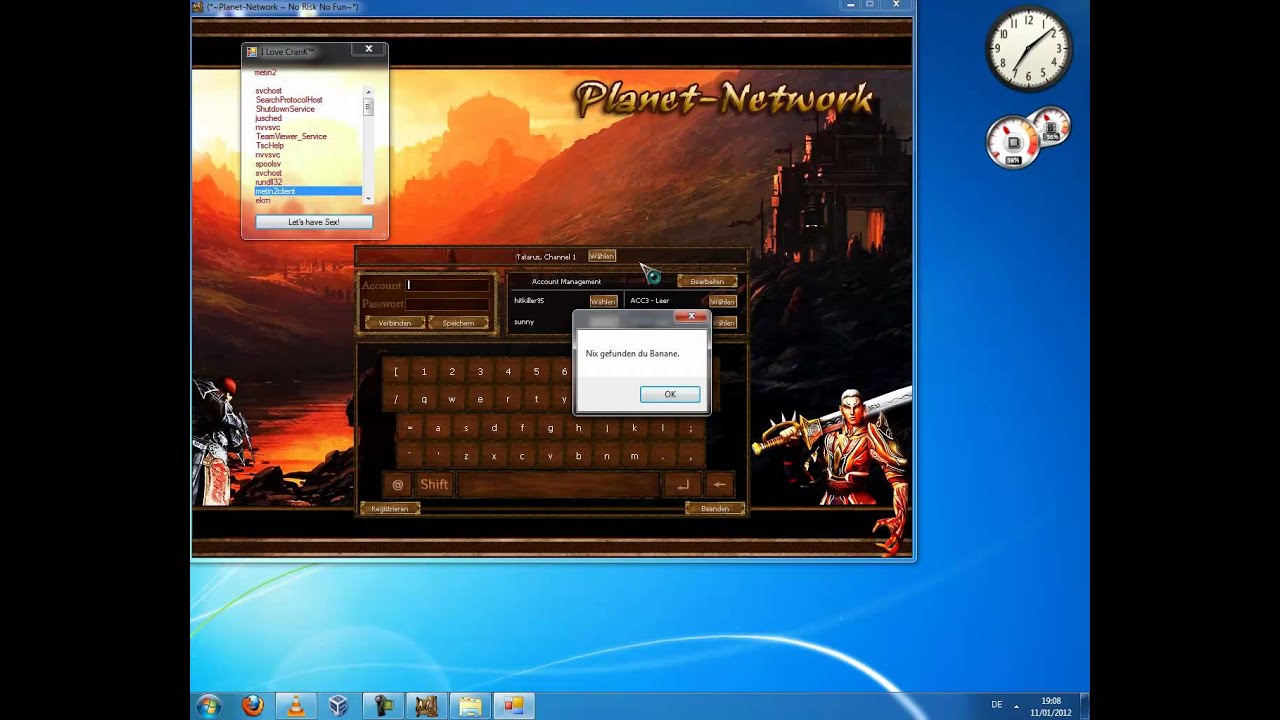Click the '1' key on the virtual keyboard
This screenshot has width=1280, height=720.
(424, 372)
